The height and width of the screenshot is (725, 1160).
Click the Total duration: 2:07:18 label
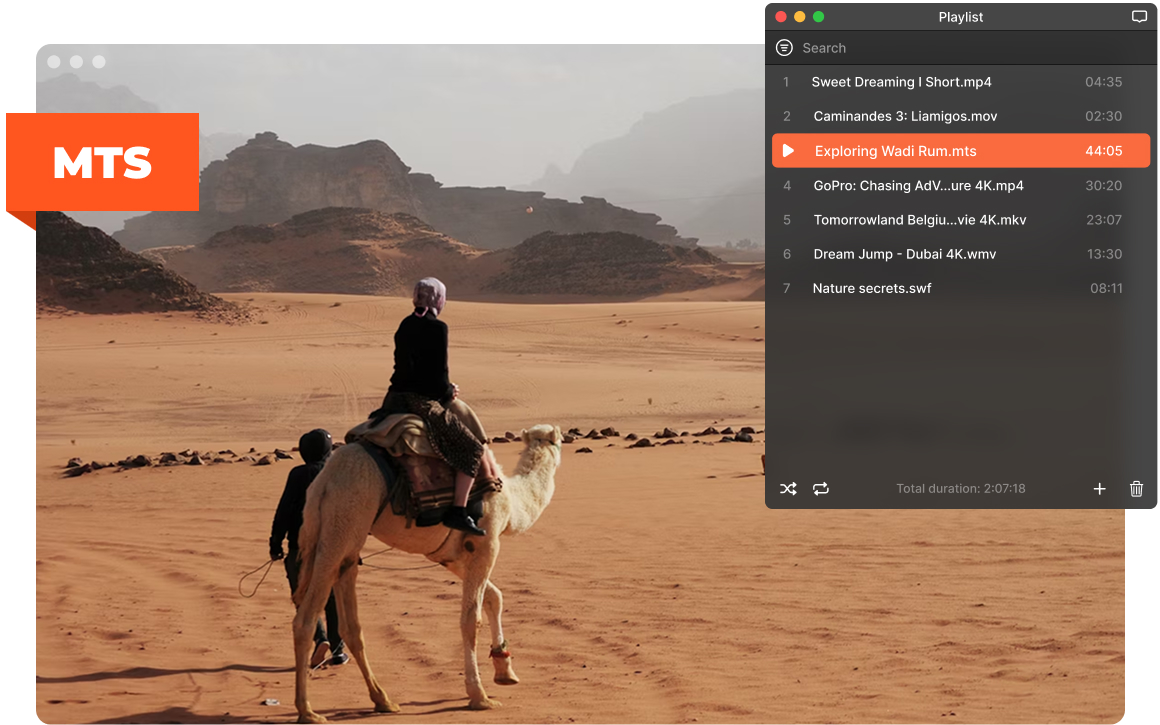pyautogui.click(x=960, y=488)
